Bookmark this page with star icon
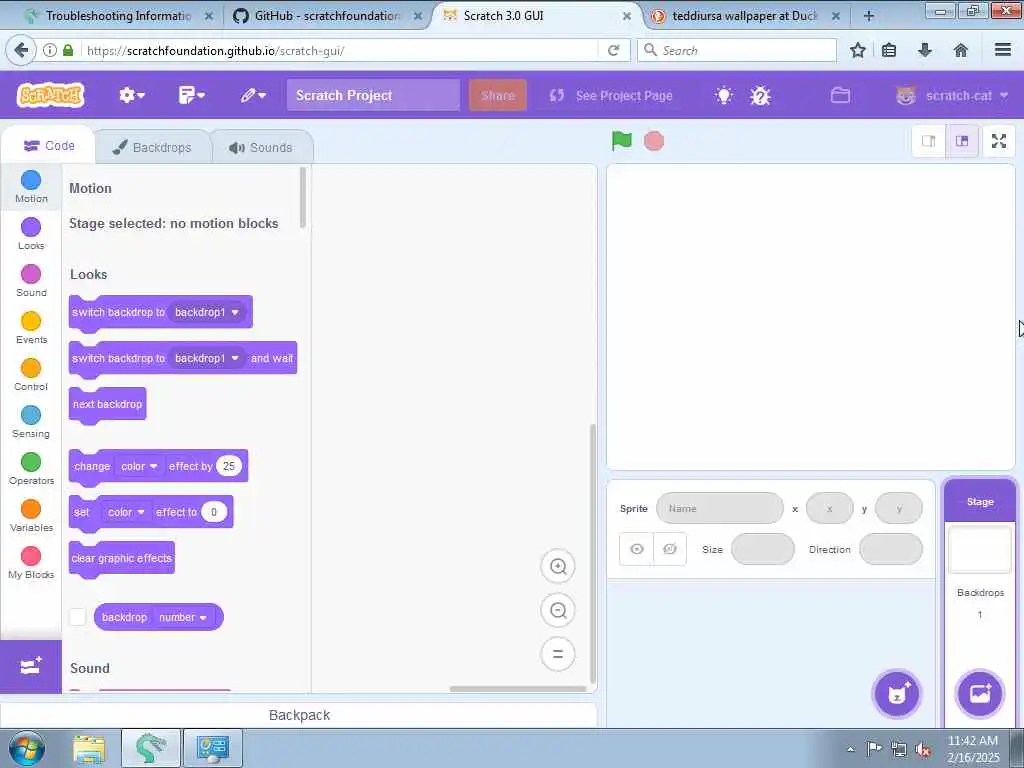The image size is (1024, 768). pos(857,50)
